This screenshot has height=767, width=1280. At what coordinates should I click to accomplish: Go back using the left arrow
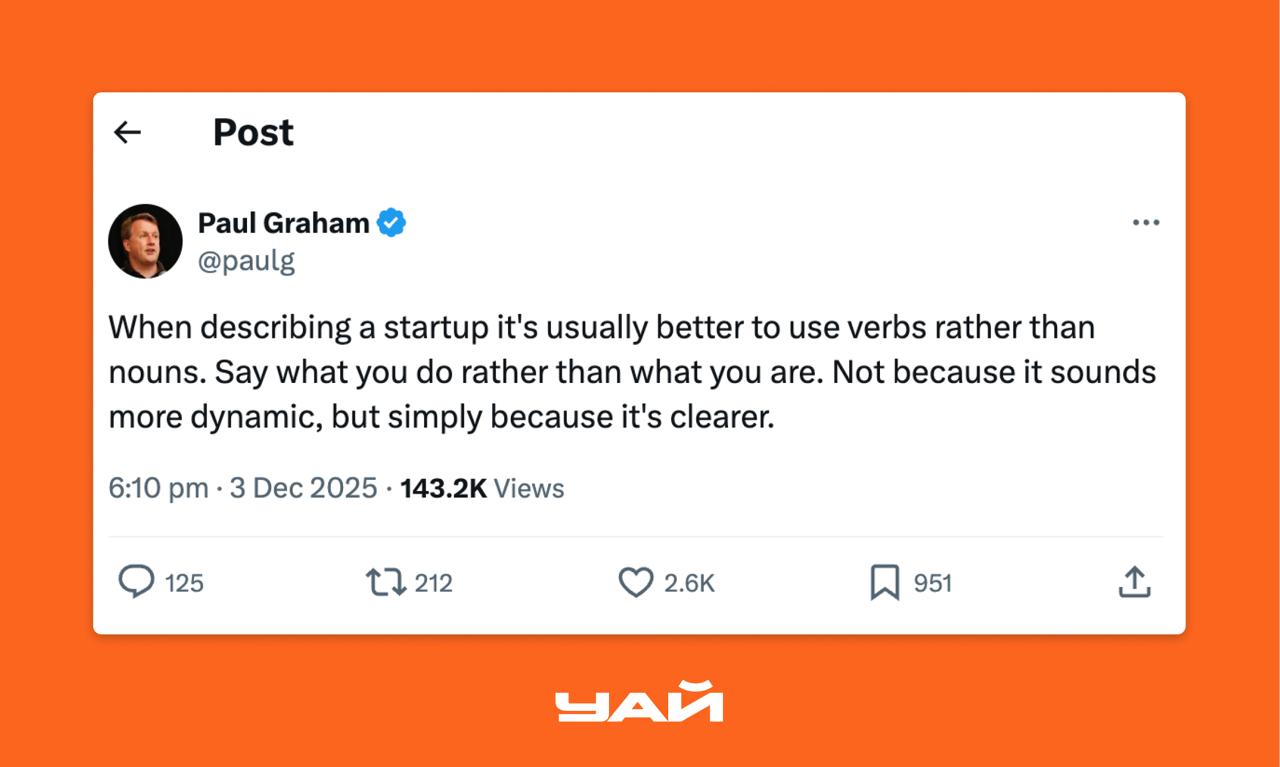click(x=127, y=132)
